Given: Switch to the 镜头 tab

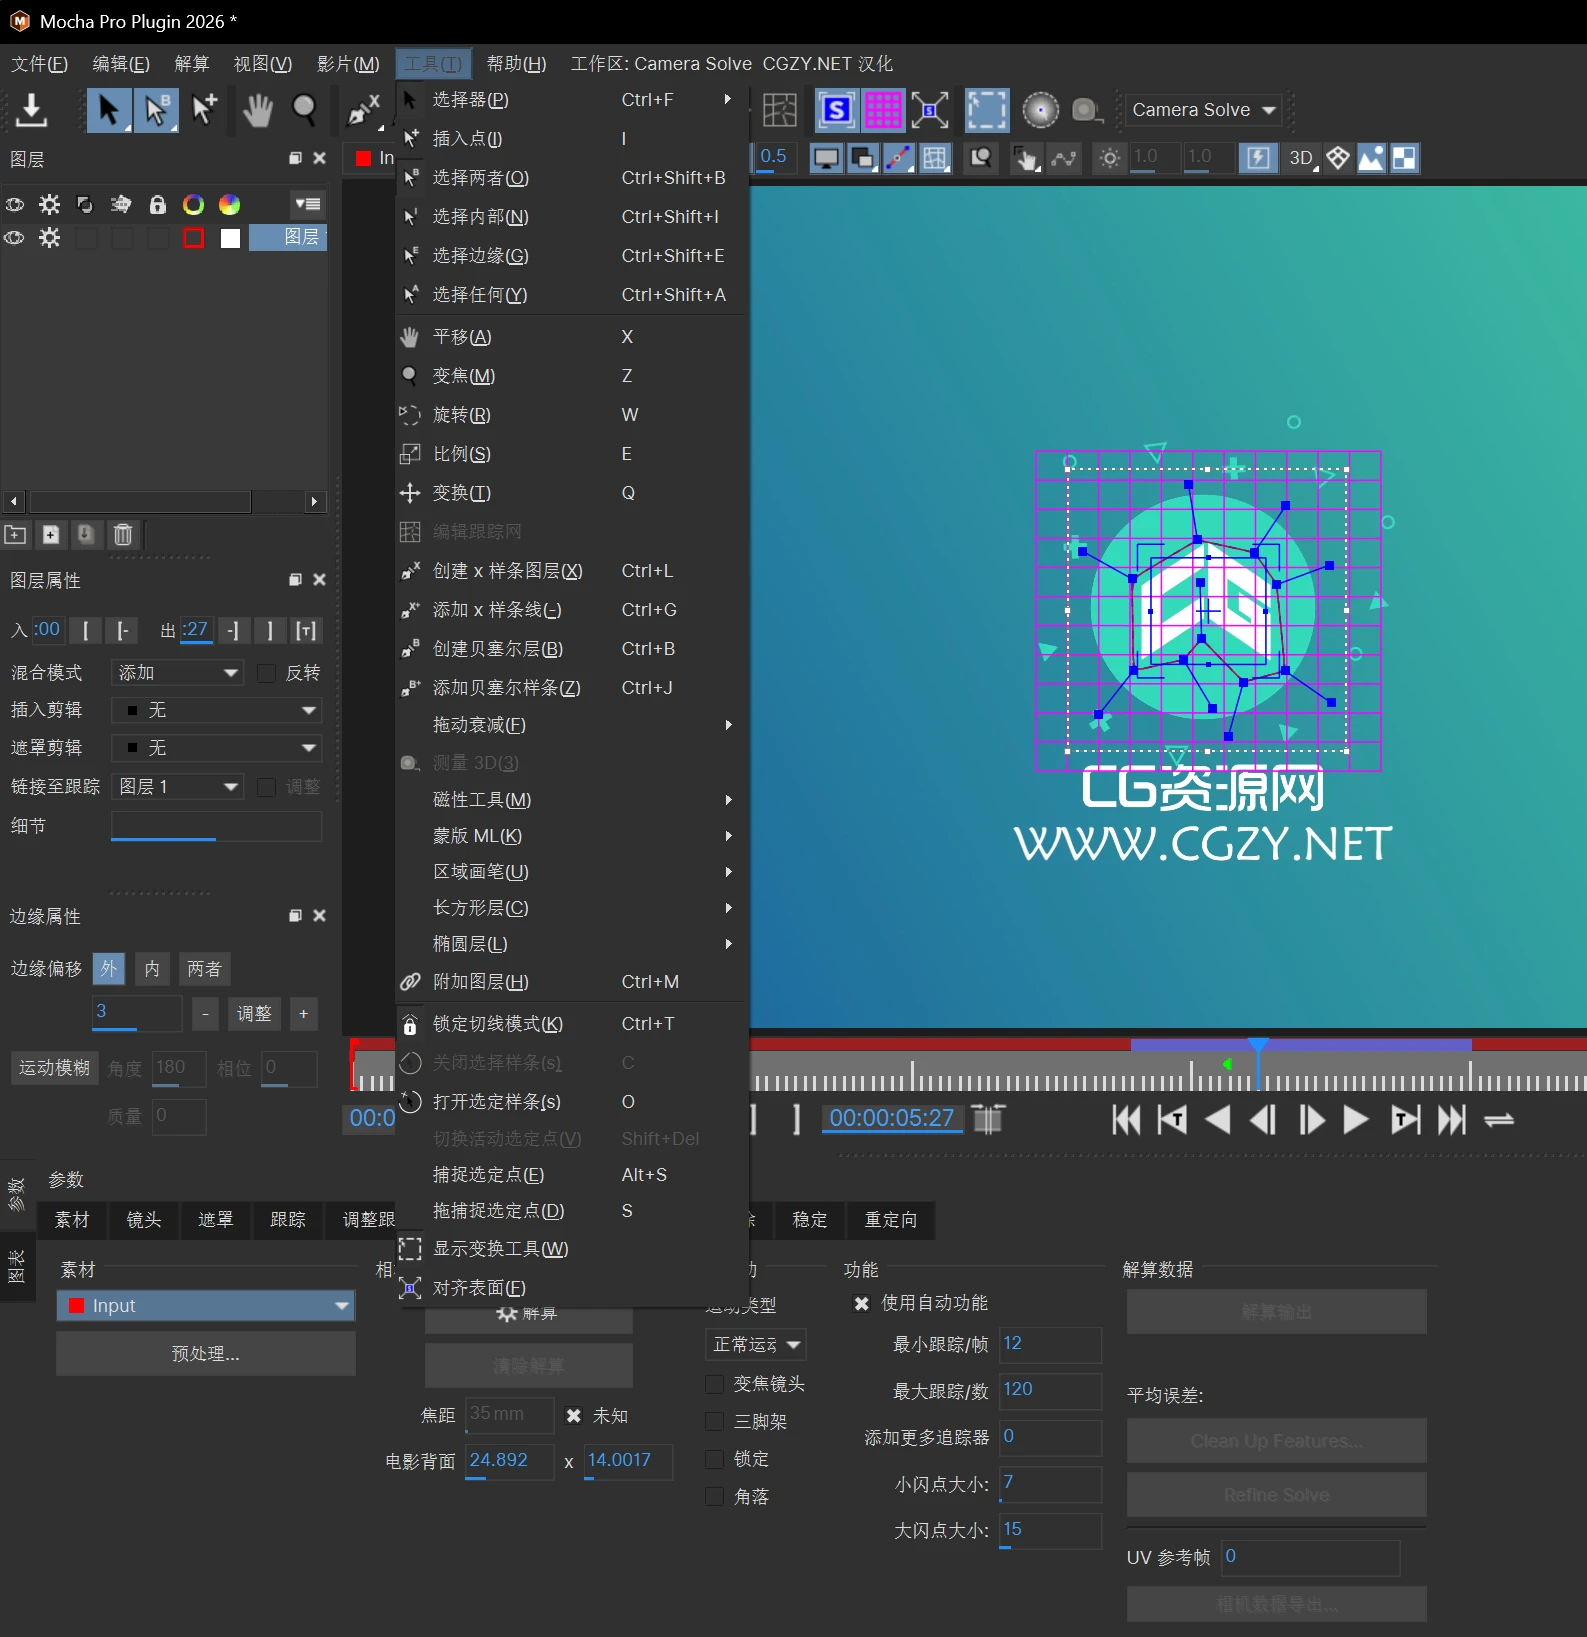Looking at the screenshot, I should coord(143,1220).
